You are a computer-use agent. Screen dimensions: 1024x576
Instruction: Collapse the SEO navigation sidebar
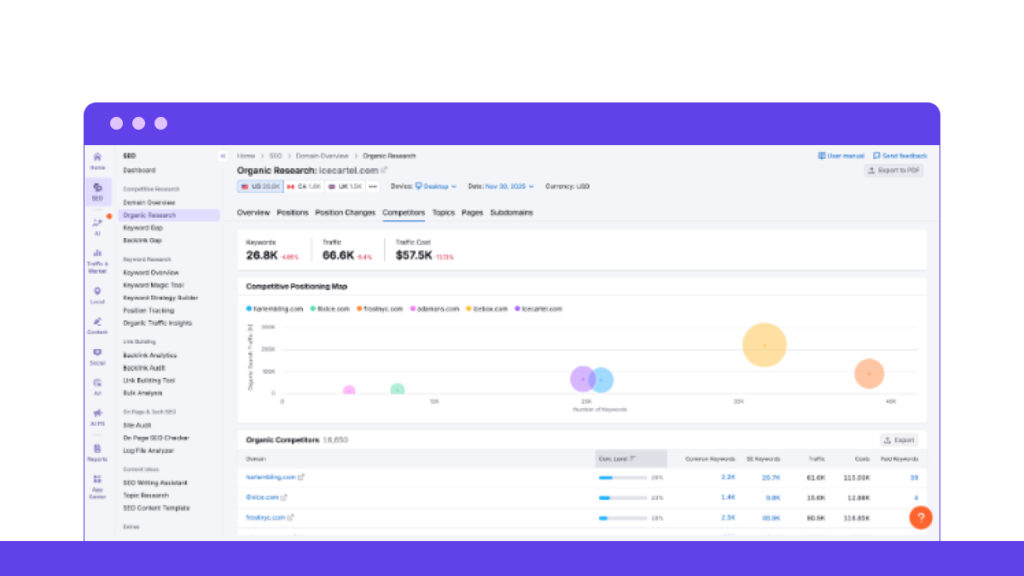click(222, 156)
